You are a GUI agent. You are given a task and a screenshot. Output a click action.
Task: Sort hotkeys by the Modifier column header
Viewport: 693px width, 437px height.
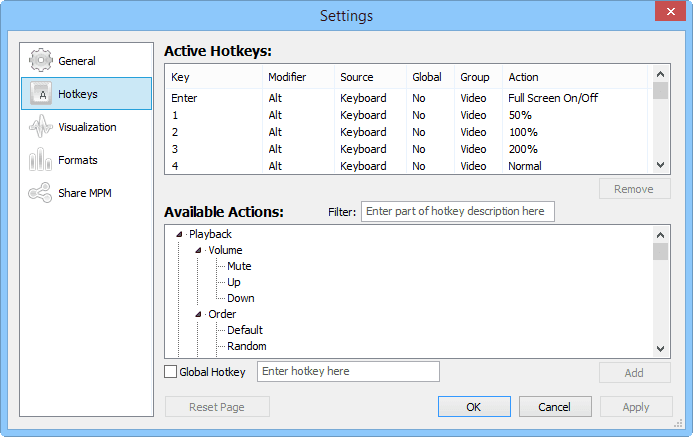pyautogui.click(x=290, y=77)
